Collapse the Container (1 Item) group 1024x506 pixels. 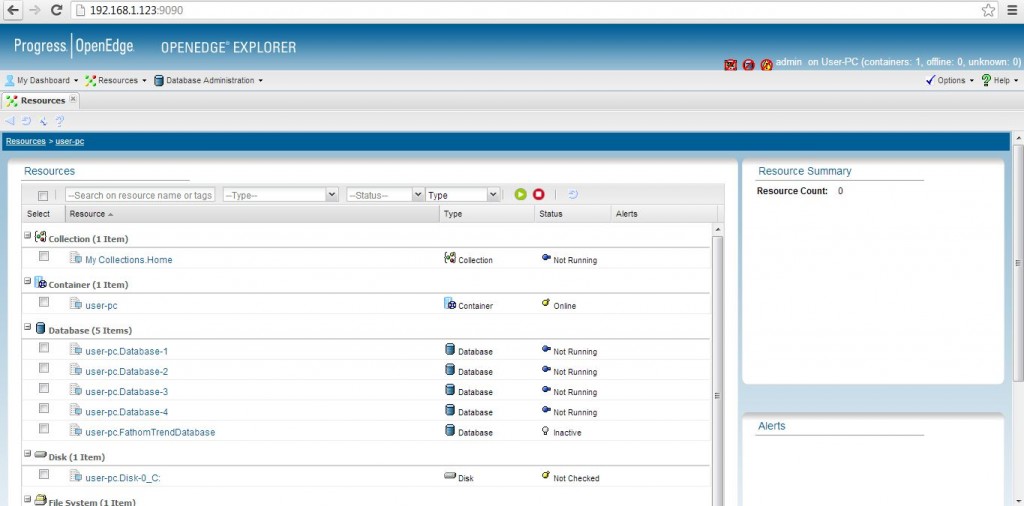pyautogui.click(x=28, y=281)
